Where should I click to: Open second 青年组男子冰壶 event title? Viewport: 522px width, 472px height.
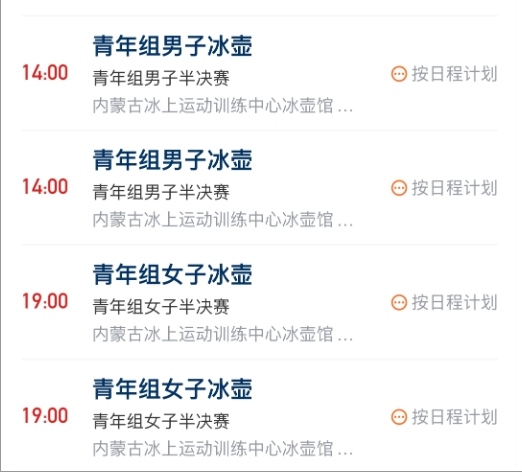[172, 160]
